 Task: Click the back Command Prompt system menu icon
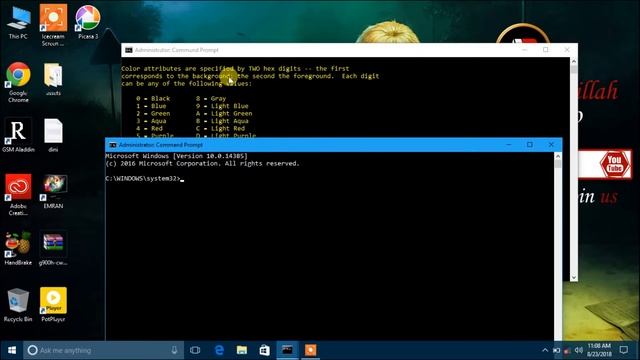pos(129,50)
